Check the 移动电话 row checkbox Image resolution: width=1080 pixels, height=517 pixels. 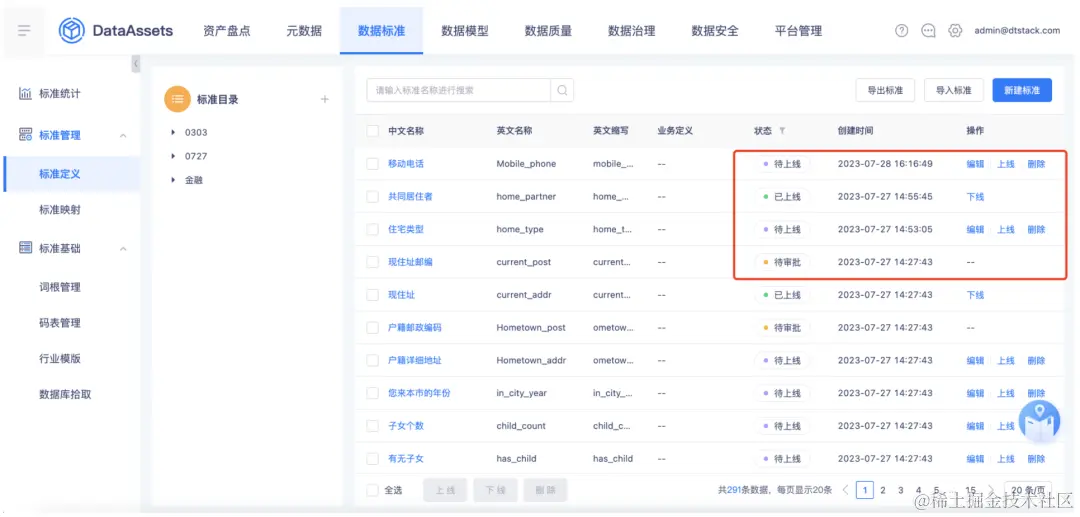point(373,164)
